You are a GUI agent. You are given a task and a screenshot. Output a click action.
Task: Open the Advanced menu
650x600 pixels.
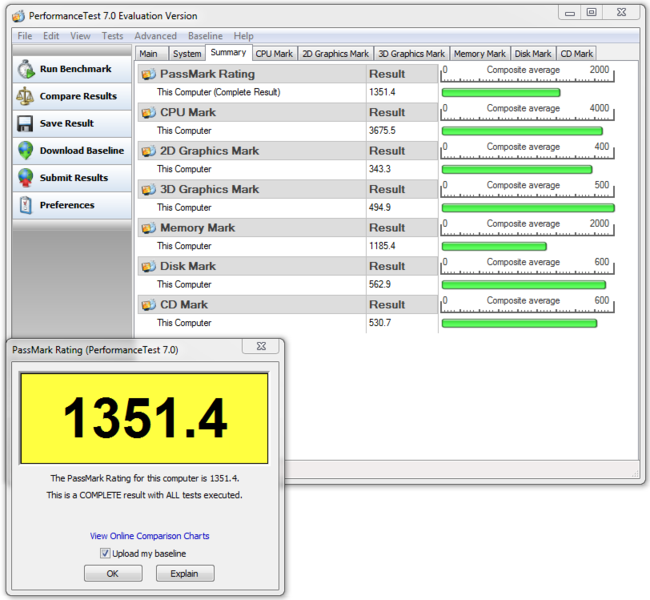[155, 36]
